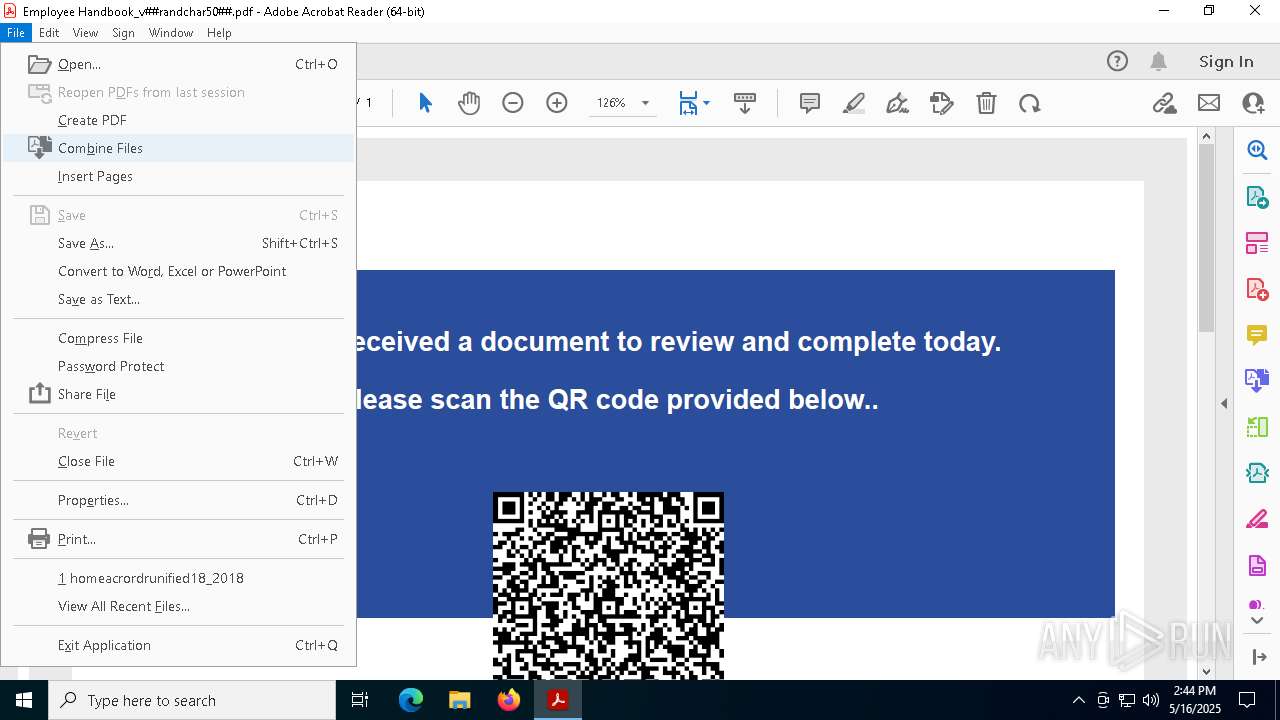Click the scrolling mode keyboard icon

pos(745,103)
